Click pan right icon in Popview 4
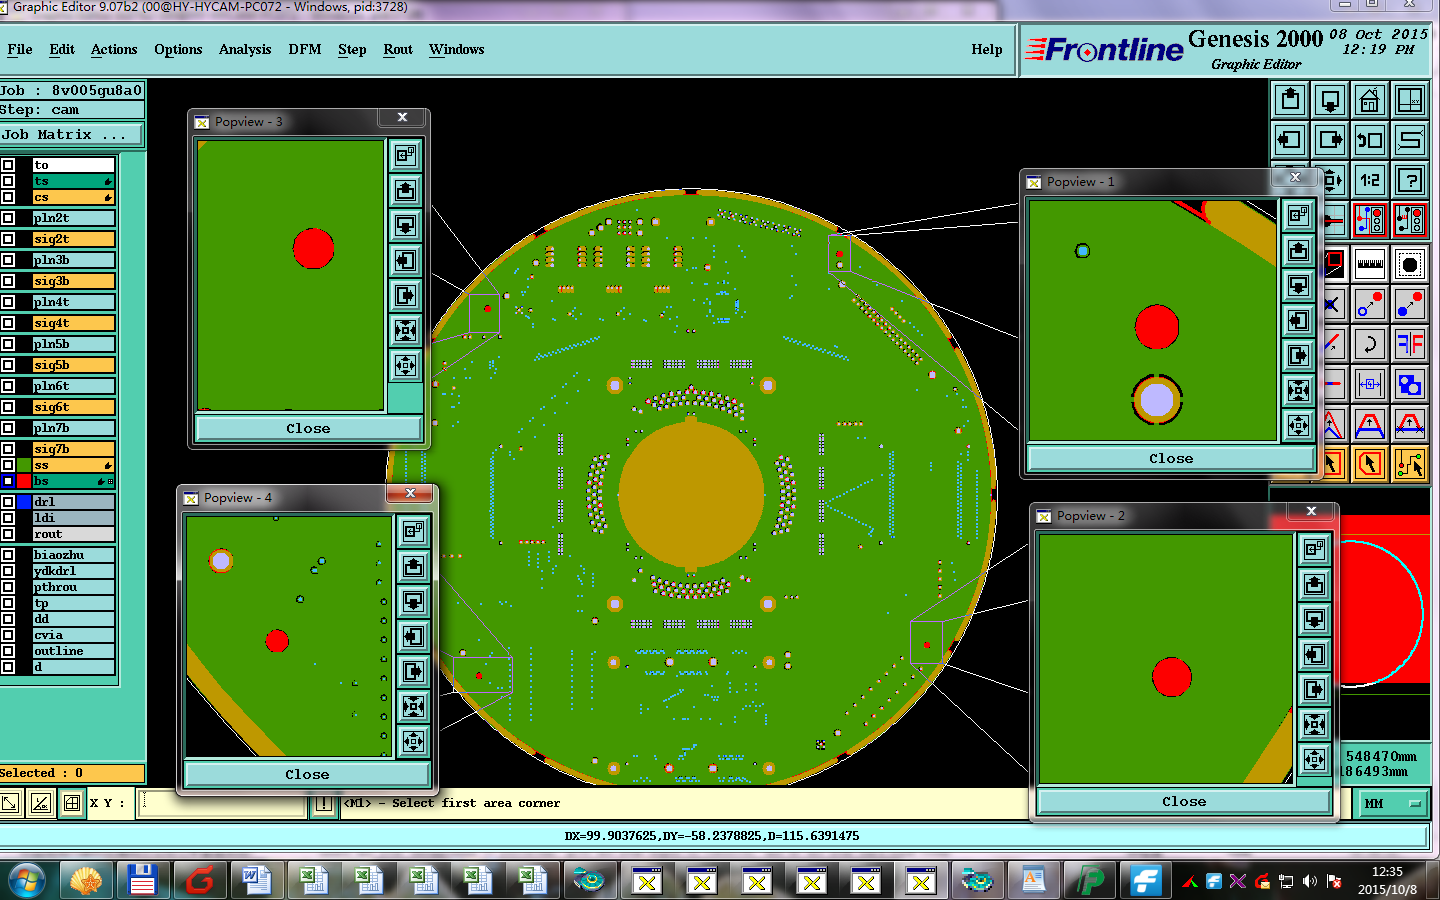The width and height of the screenshot is (1440, 900). click(413, 671)
